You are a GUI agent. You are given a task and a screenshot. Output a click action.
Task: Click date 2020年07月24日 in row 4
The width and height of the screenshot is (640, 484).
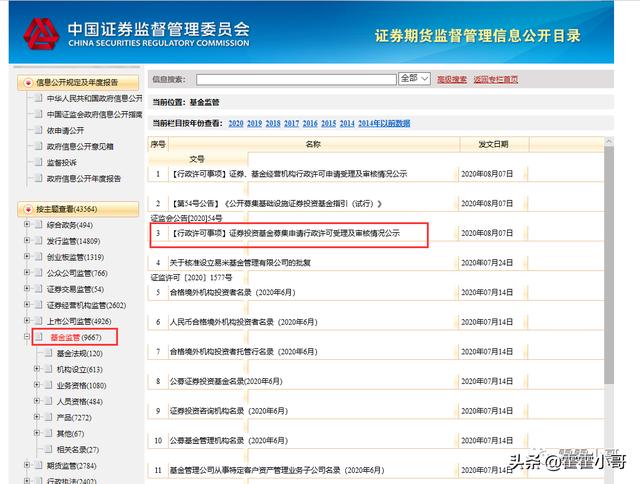tap(487, 263)
